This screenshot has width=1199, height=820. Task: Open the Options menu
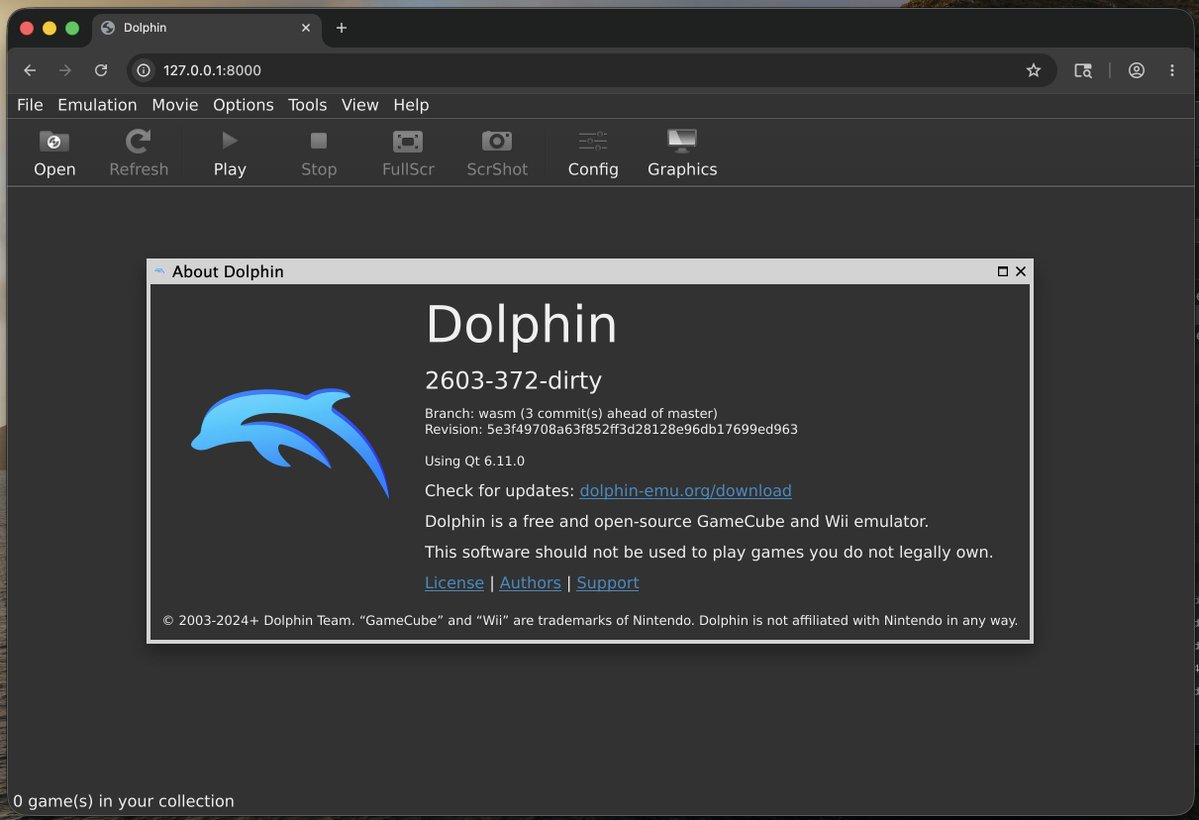[x=243, y=105]
